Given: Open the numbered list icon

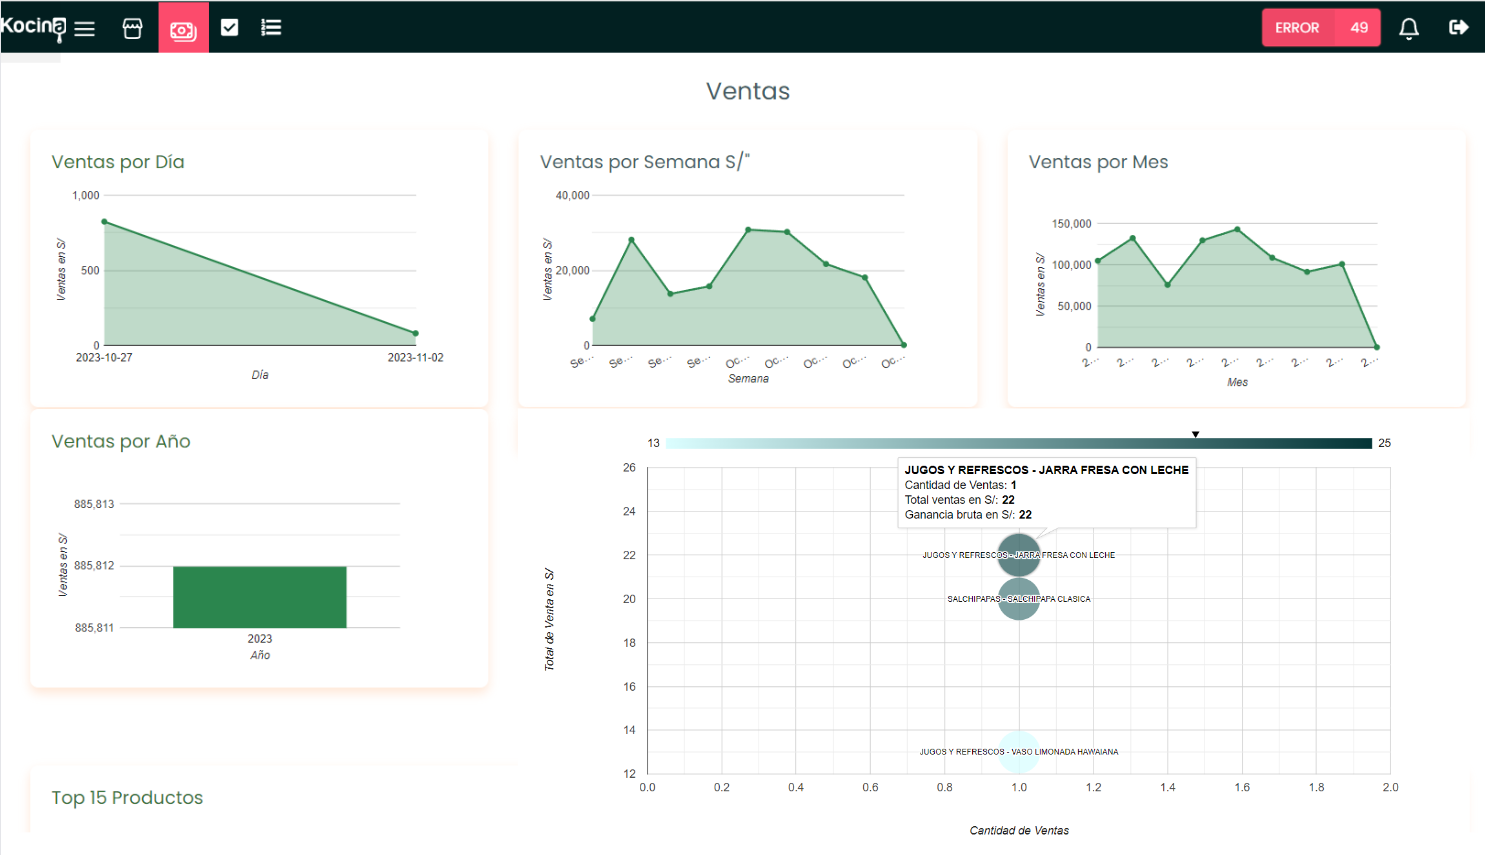Looking at the screenshot, I should [271, 28].
